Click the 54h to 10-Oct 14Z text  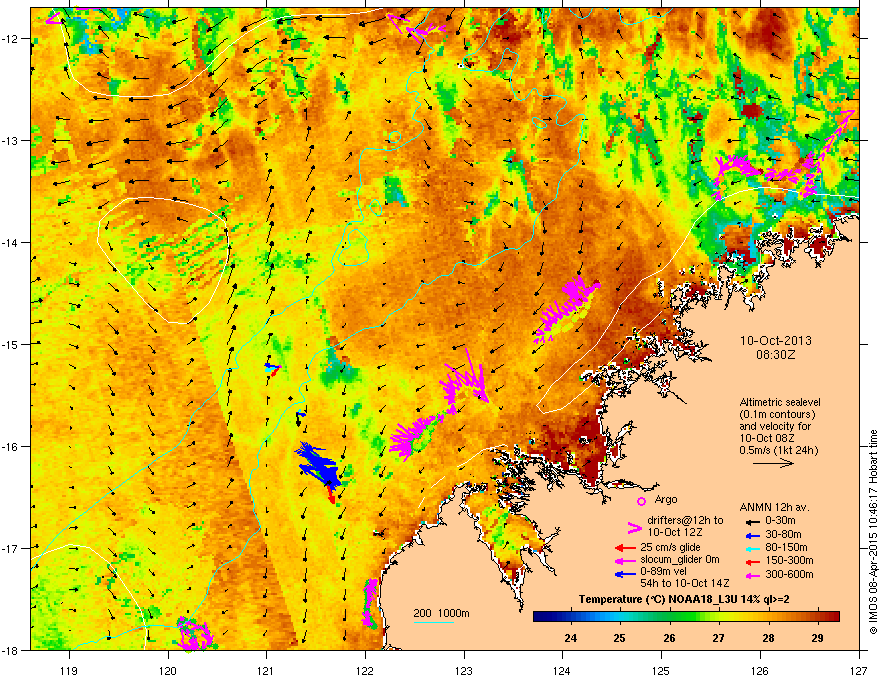[685, 583]
